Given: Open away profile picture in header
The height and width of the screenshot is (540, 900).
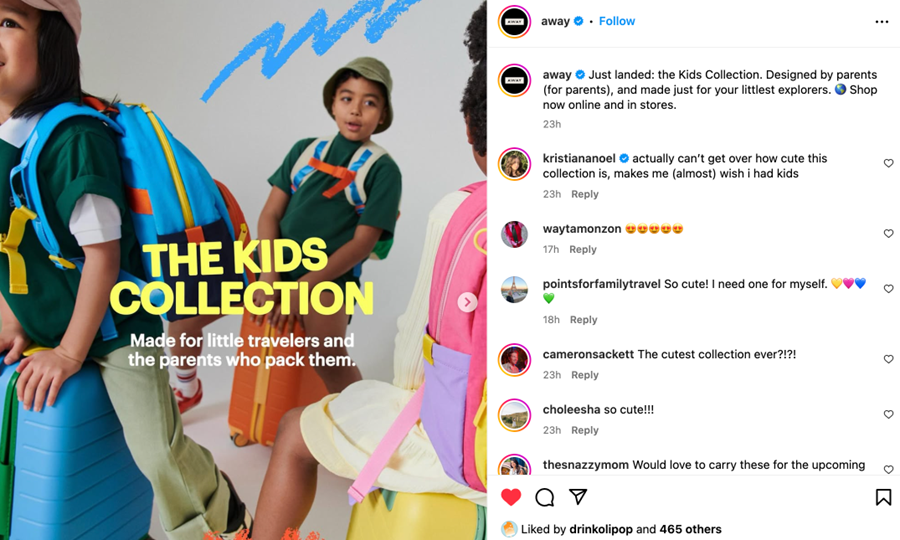Looking at the screenshot, I should (514, 22).
